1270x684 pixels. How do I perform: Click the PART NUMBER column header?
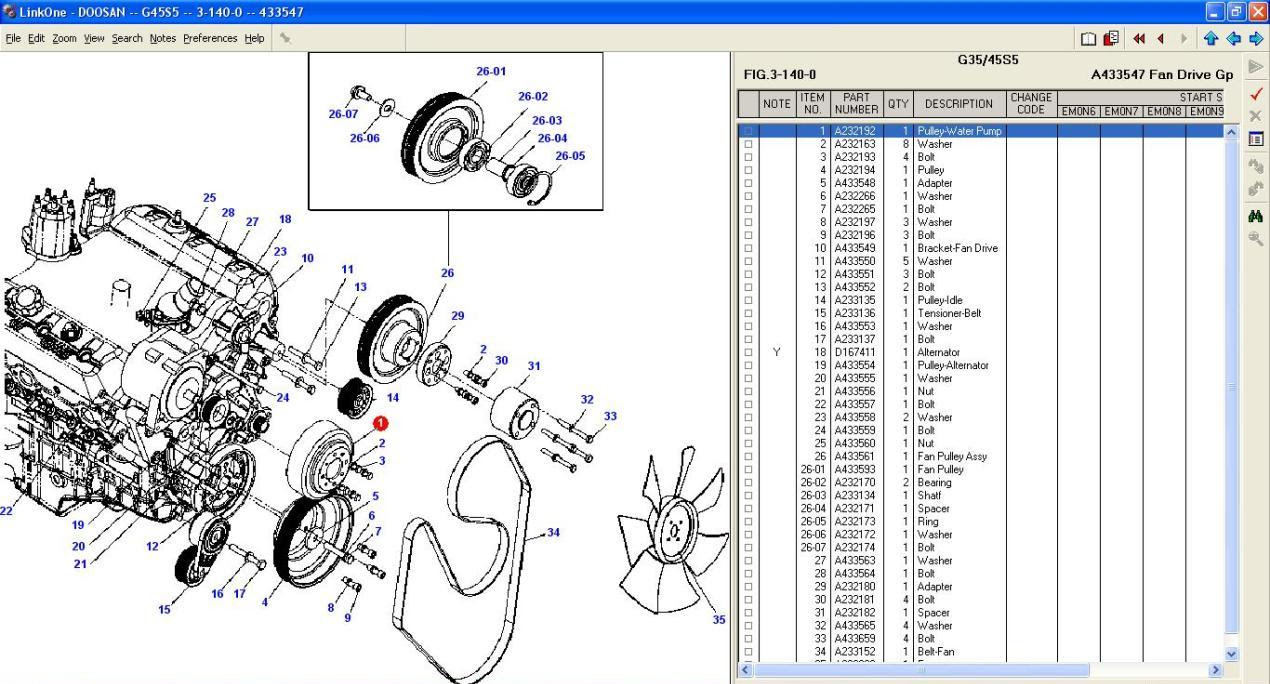tap(856, 103)
